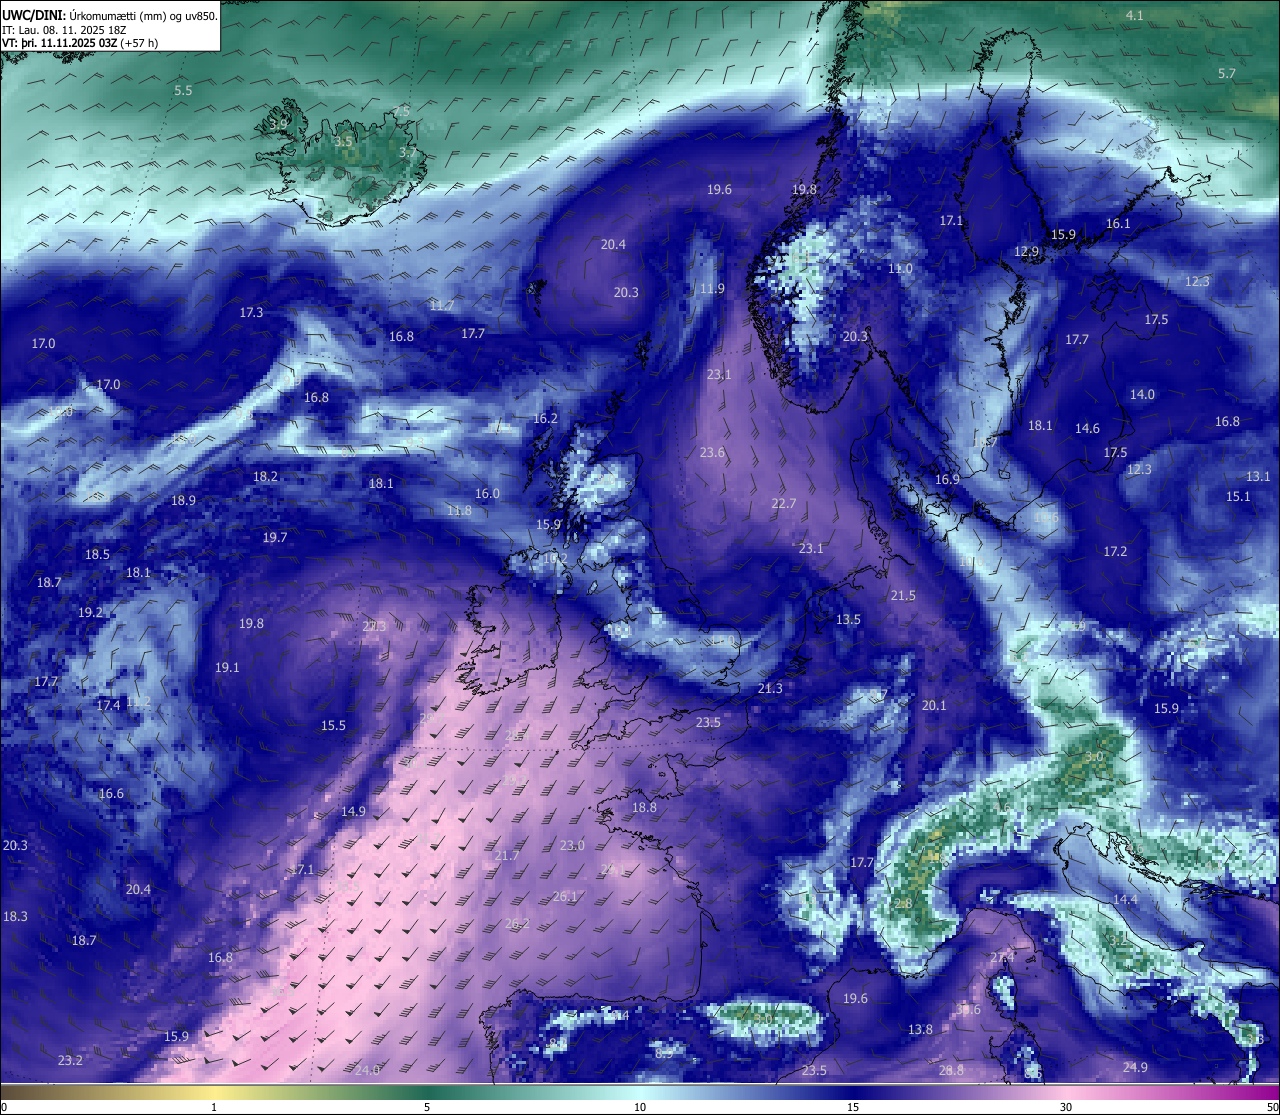This screenshot has height=1115, width=1280.
Task: Click the 14.9 value label
Action: coord(353,812)
